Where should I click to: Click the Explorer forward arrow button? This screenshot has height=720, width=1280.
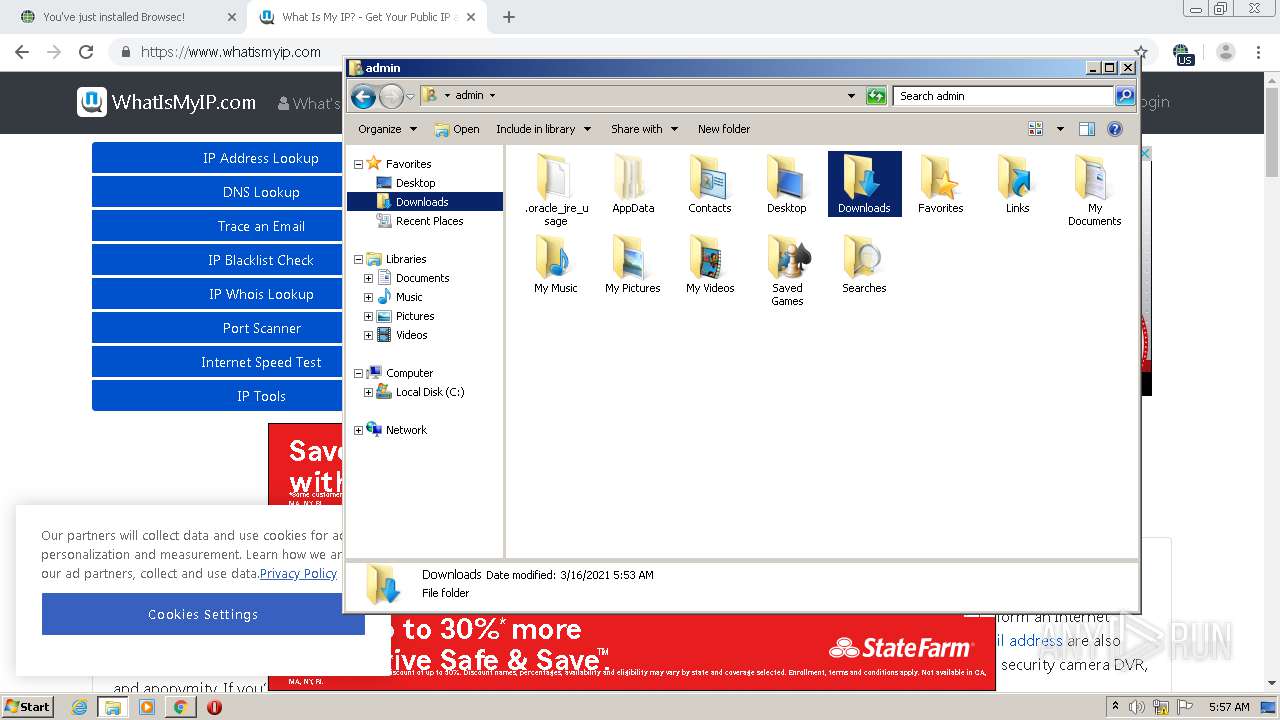click(391, 96)
